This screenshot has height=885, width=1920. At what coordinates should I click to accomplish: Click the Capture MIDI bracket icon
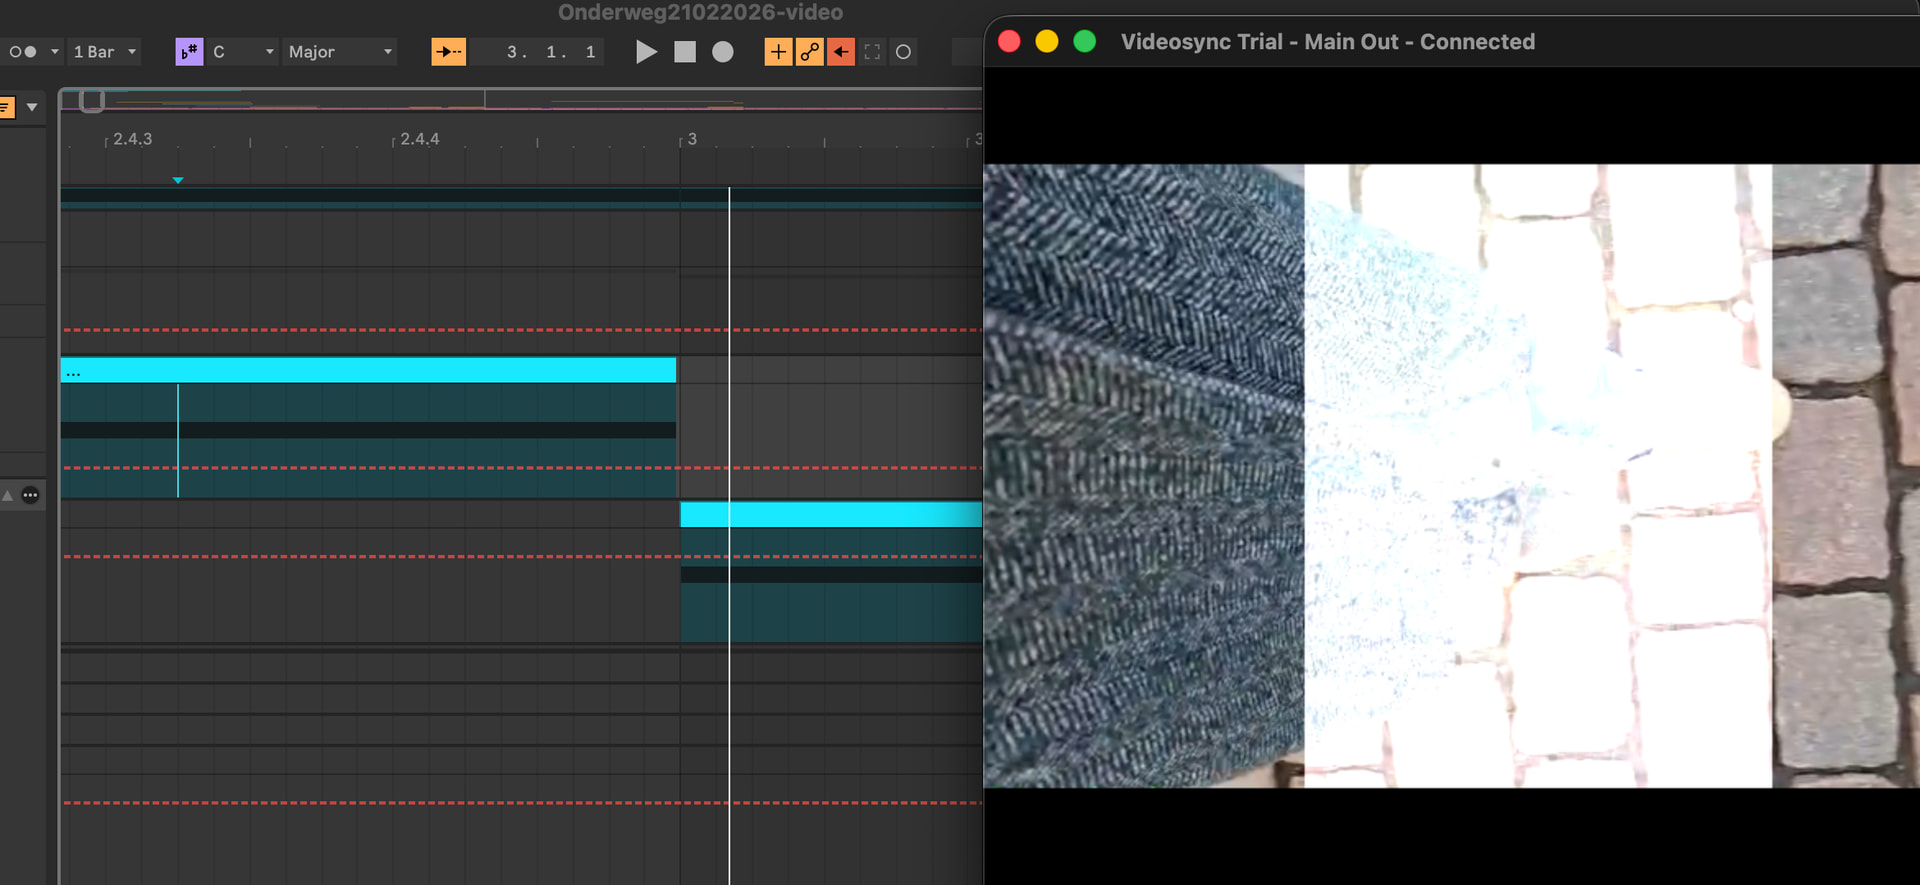(872, 52)
